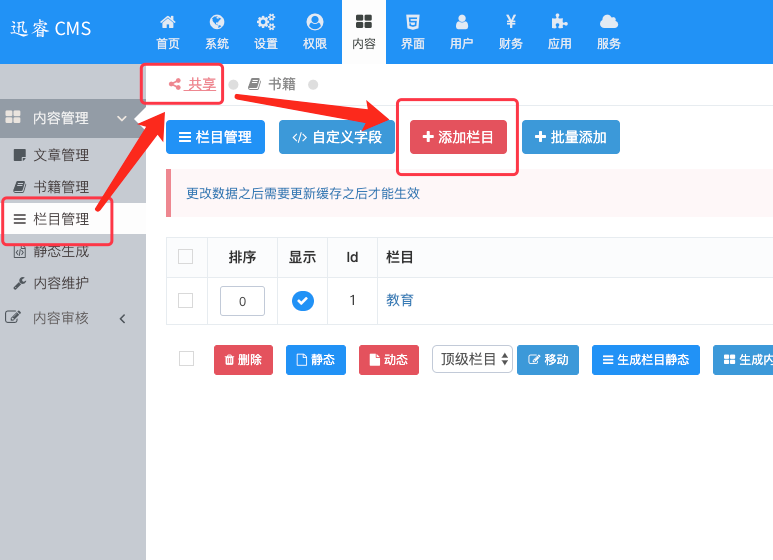Click the 批量添加 button
This screenshot has width=773, height=560.
(x=571, y=137)
